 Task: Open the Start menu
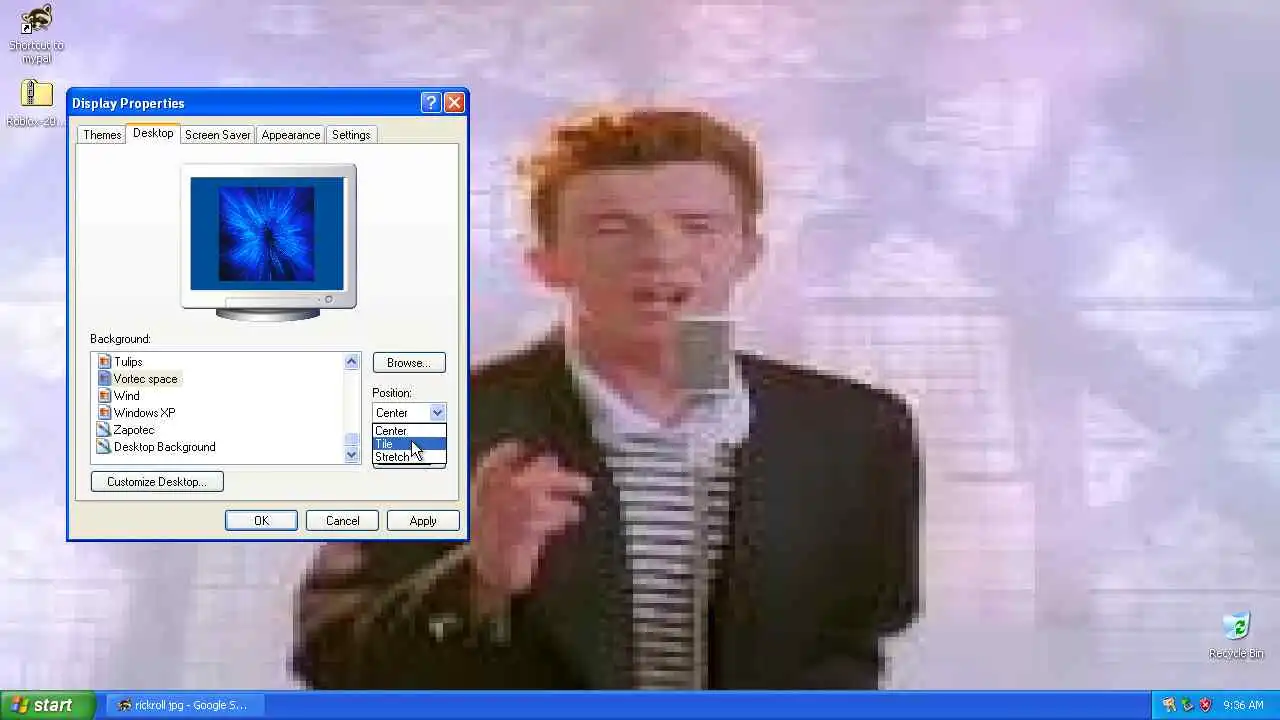47,705
